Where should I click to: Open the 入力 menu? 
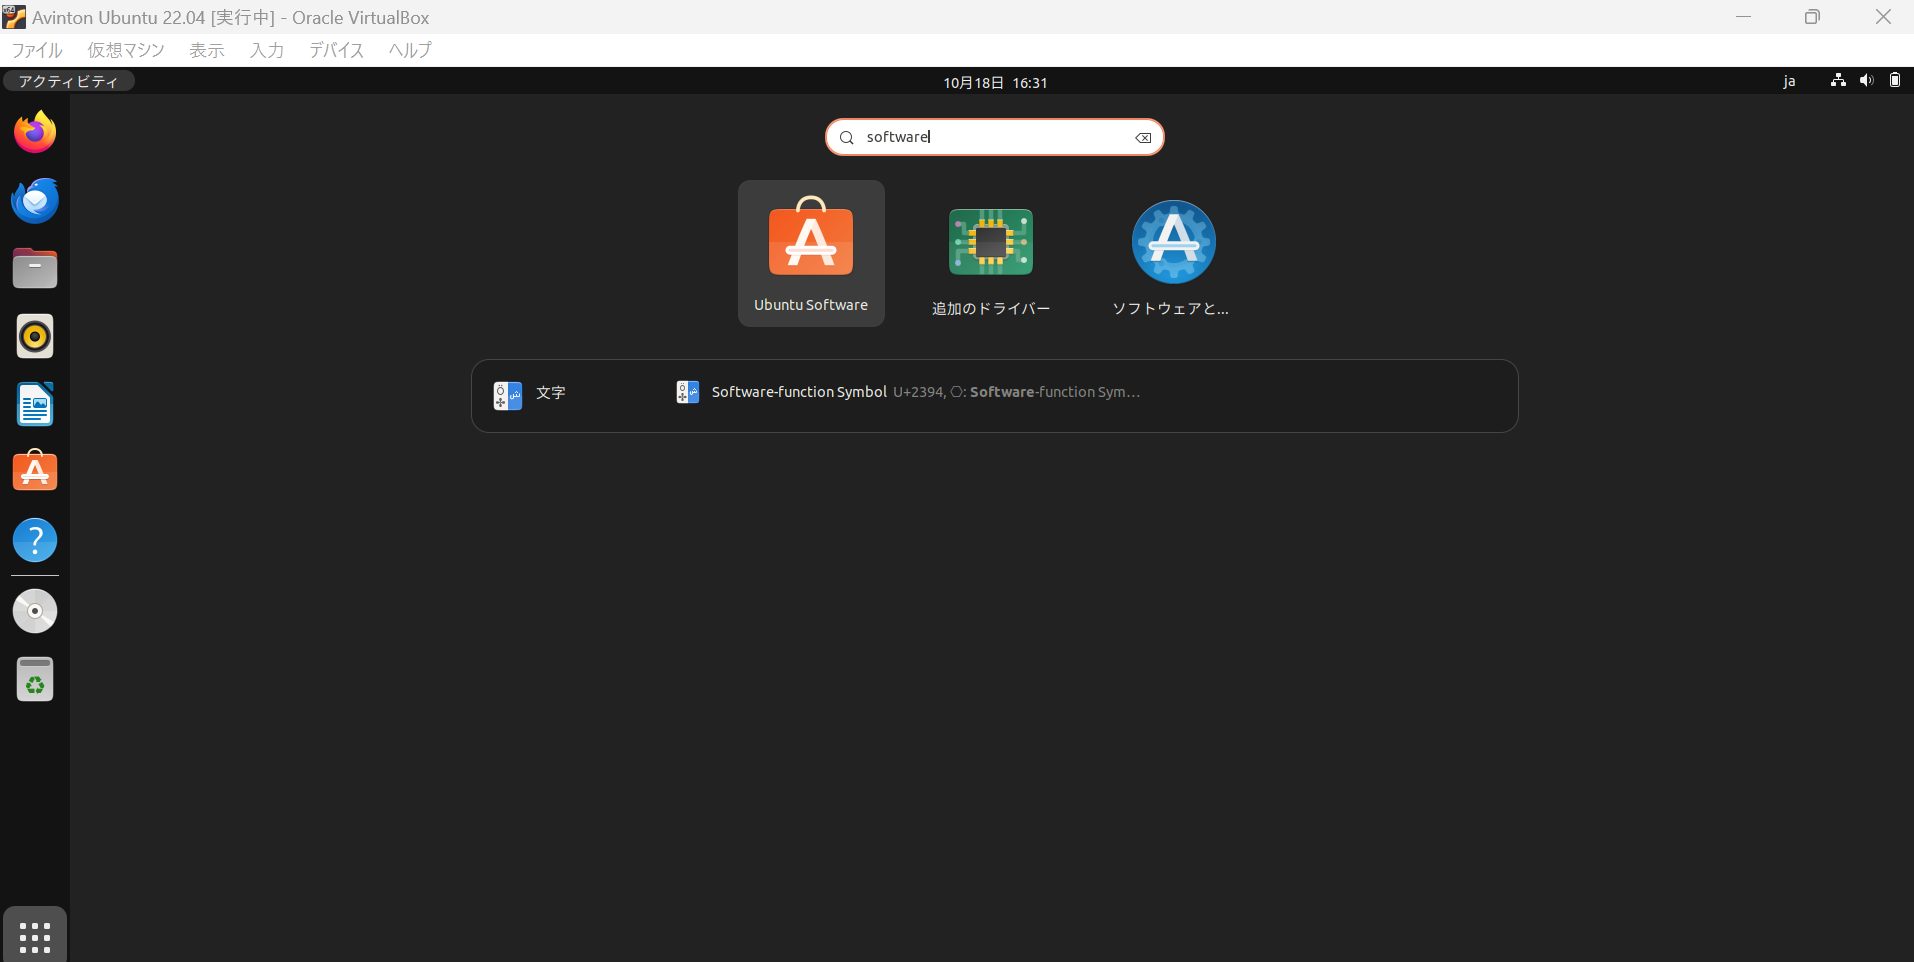(267, 50)
